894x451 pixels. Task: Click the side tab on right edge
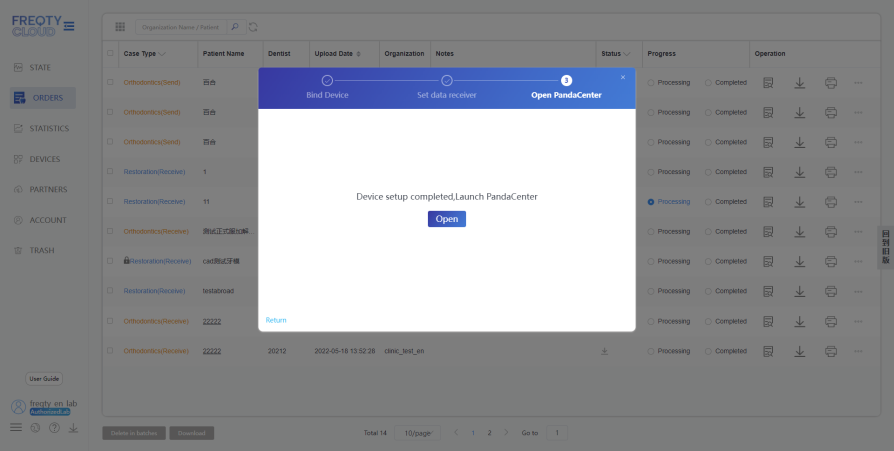[x=885, y=247]
